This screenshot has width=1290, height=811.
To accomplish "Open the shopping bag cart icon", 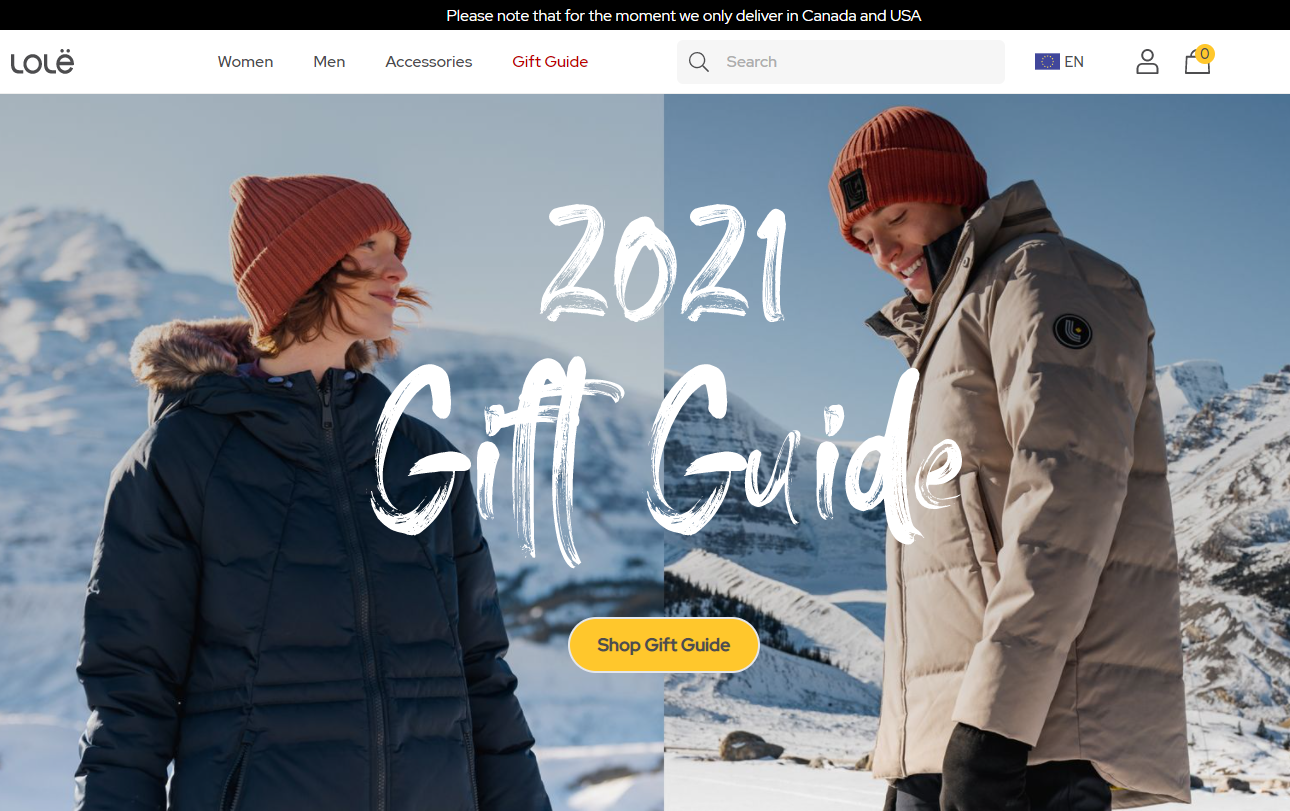I will pyautogui.click(x=1197, y=63).
